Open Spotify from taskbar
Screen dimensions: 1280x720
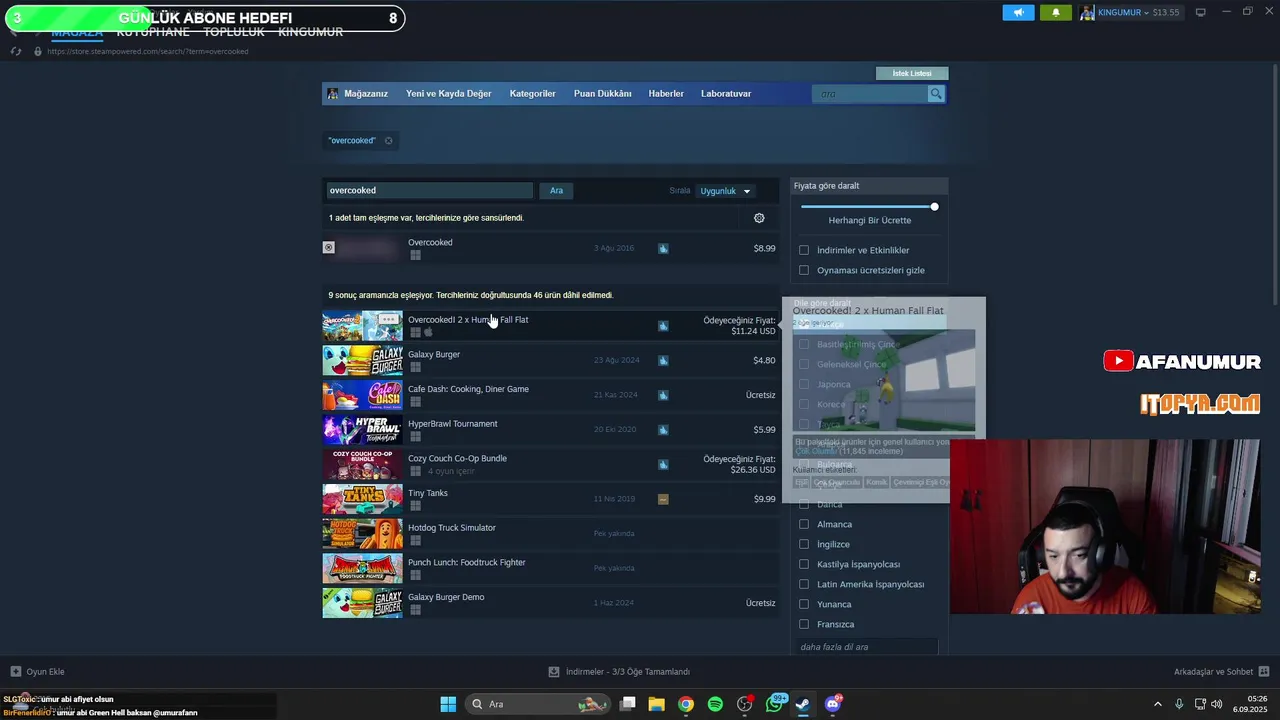pos(715,704)
